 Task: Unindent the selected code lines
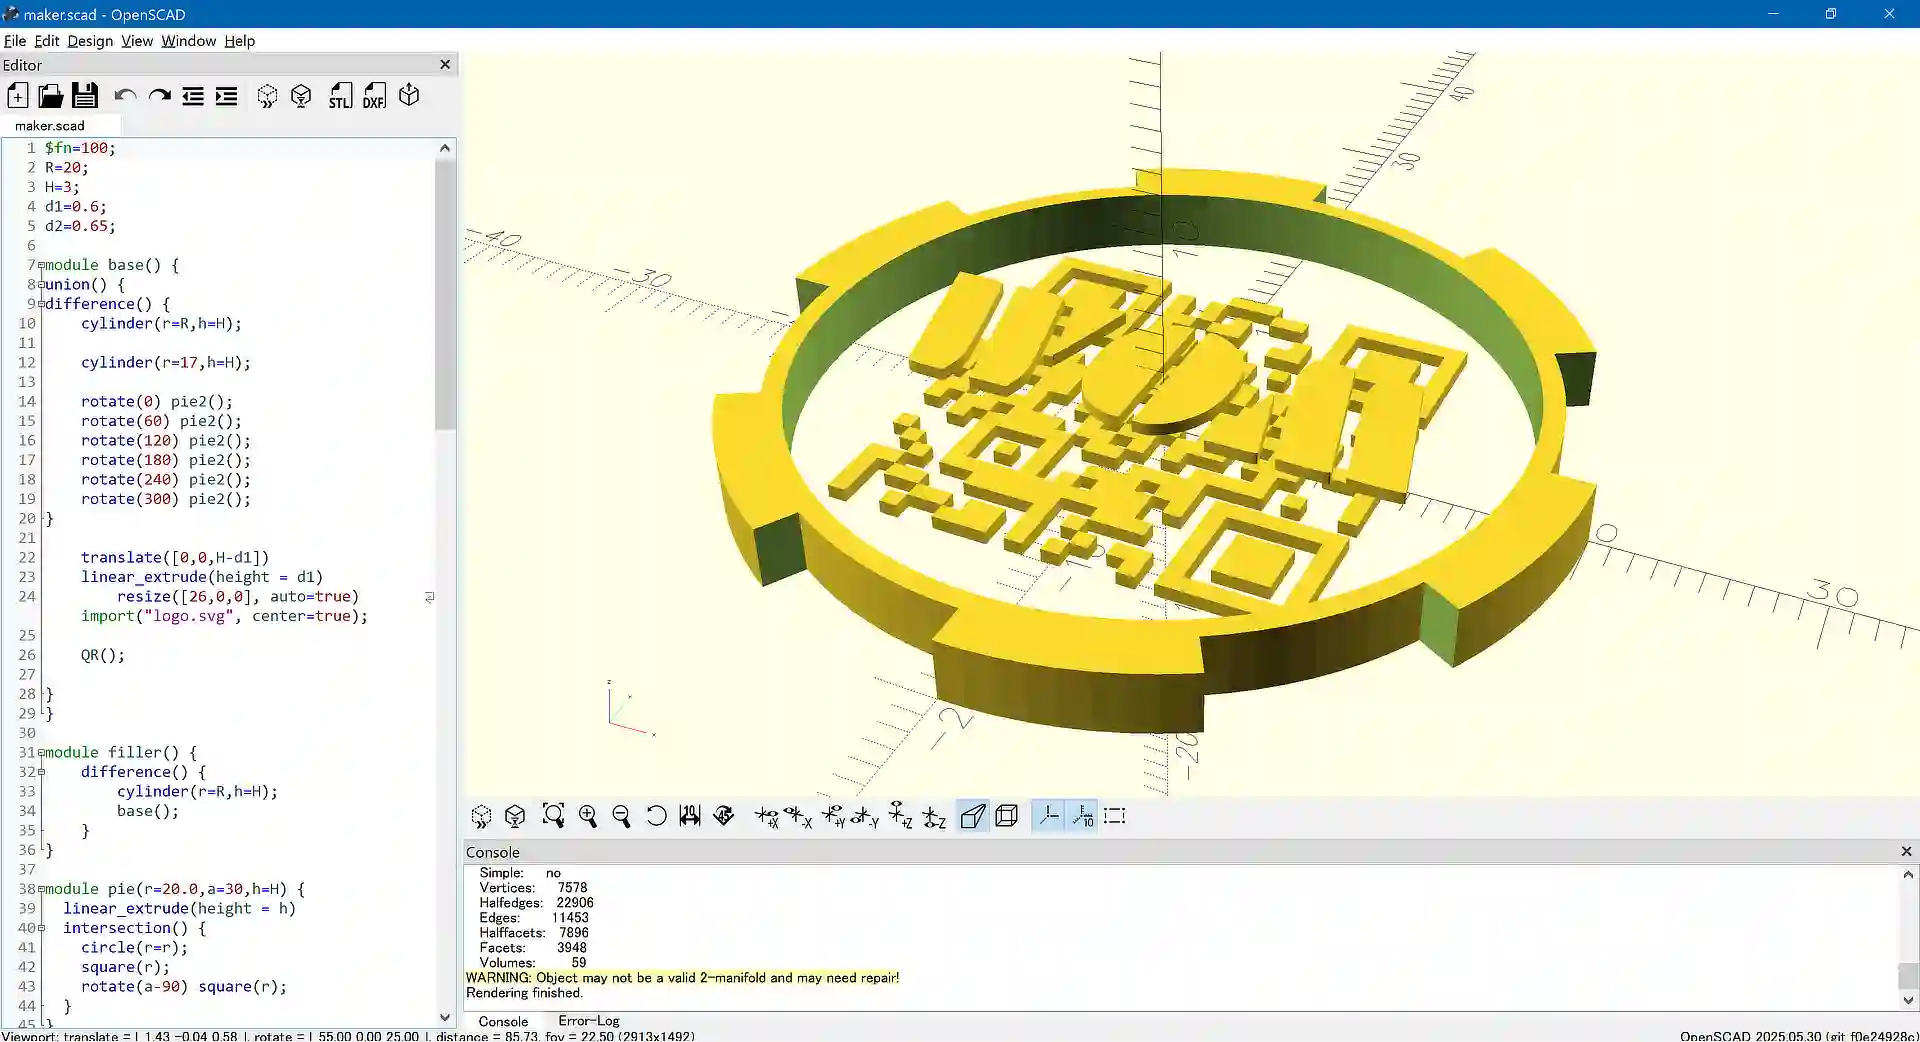193,96
